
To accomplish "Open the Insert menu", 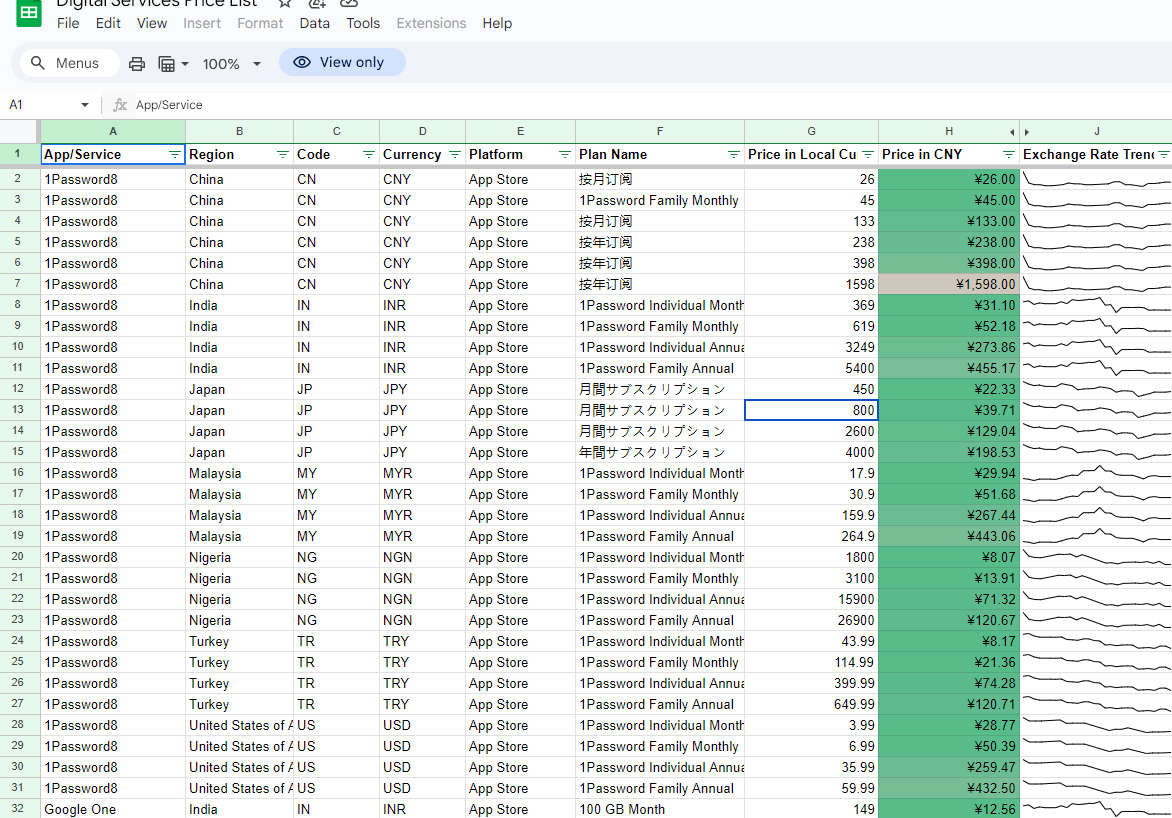I will (202, 23).
